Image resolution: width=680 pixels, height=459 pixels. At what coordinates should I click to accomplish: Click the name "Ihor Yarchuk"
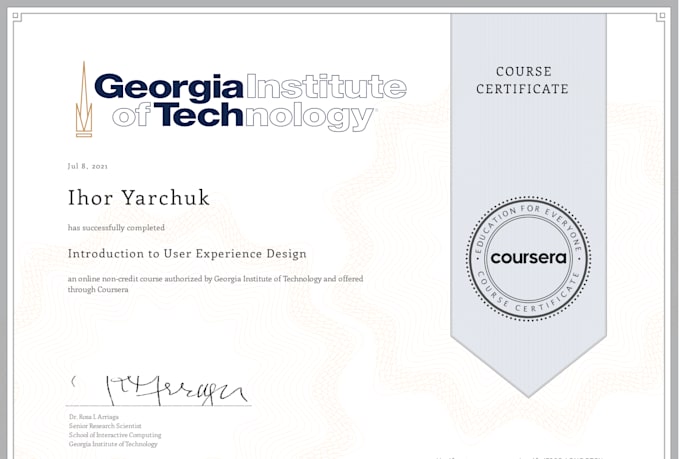[x=139, y=198]
